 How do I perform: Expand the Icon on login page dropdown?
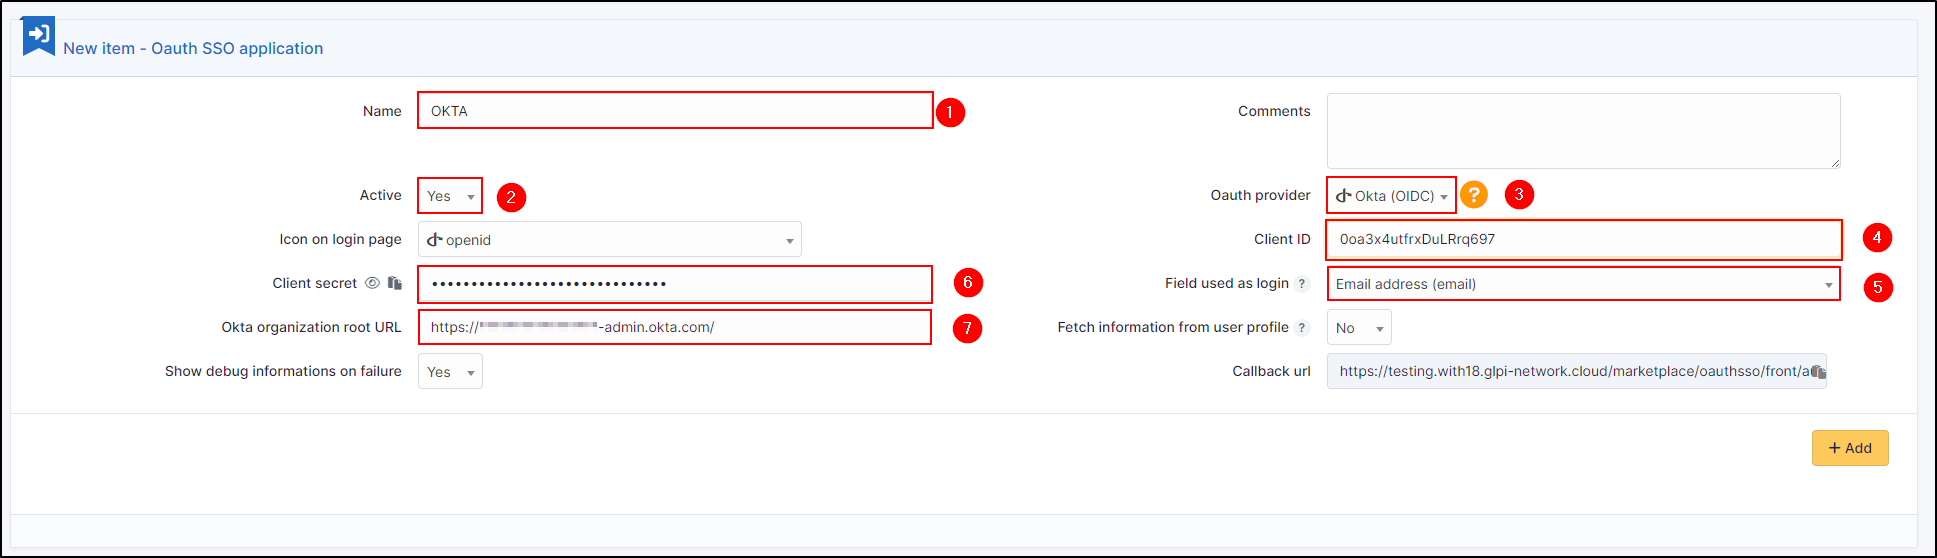[609, 240]
